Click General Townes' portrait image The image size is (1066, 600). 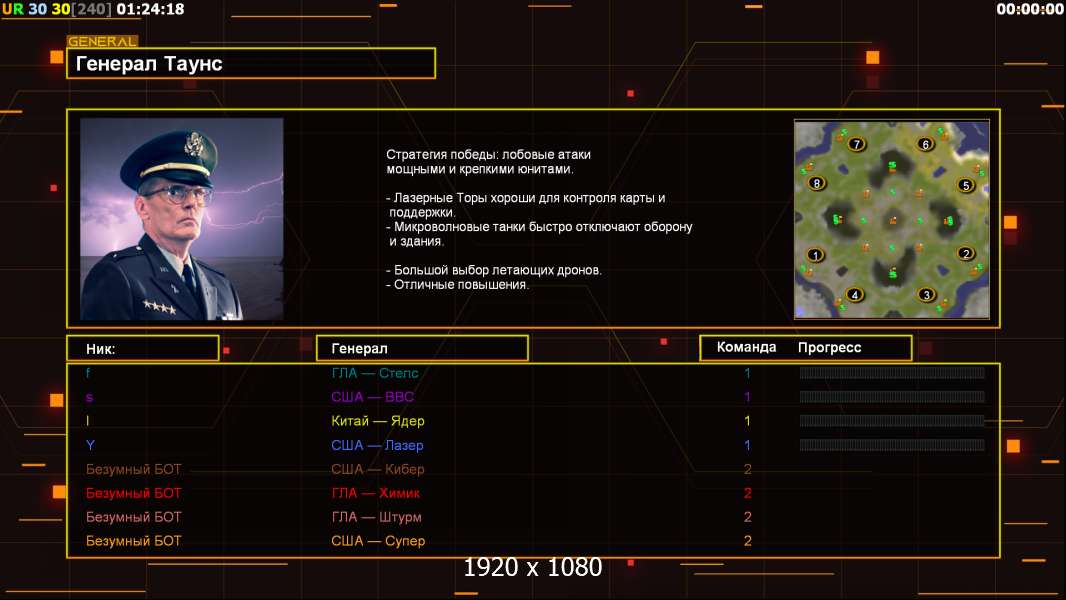pos(182,219)
